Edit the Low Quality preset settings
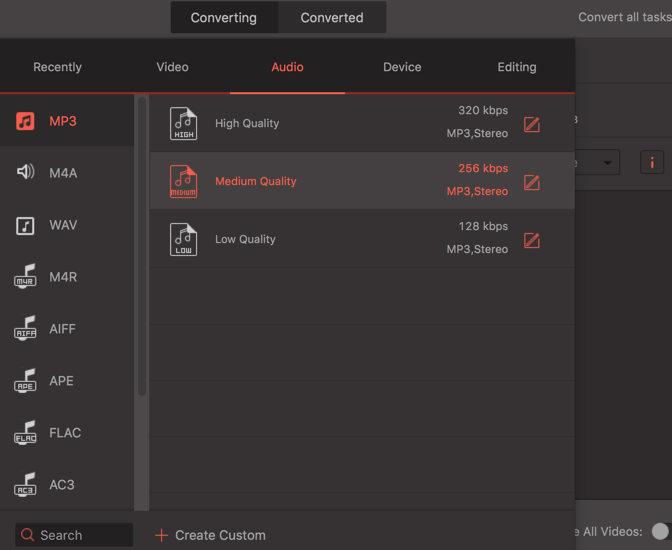 532,240
